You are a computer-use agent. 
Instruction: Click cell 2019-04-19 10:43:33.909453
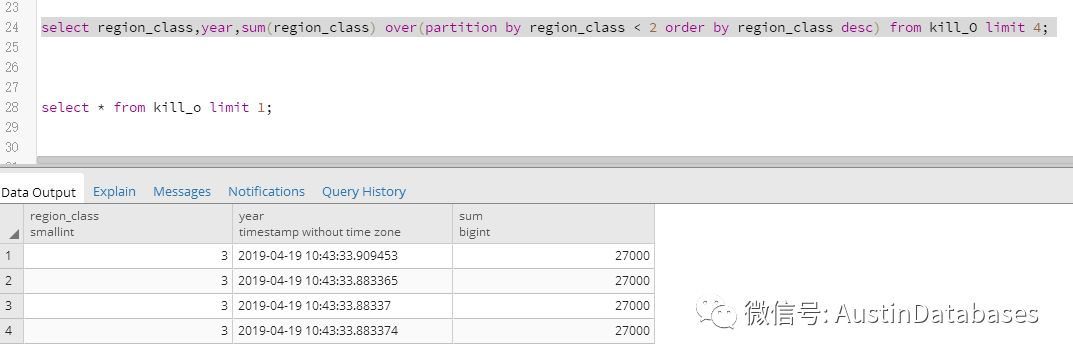click(342, 256)
